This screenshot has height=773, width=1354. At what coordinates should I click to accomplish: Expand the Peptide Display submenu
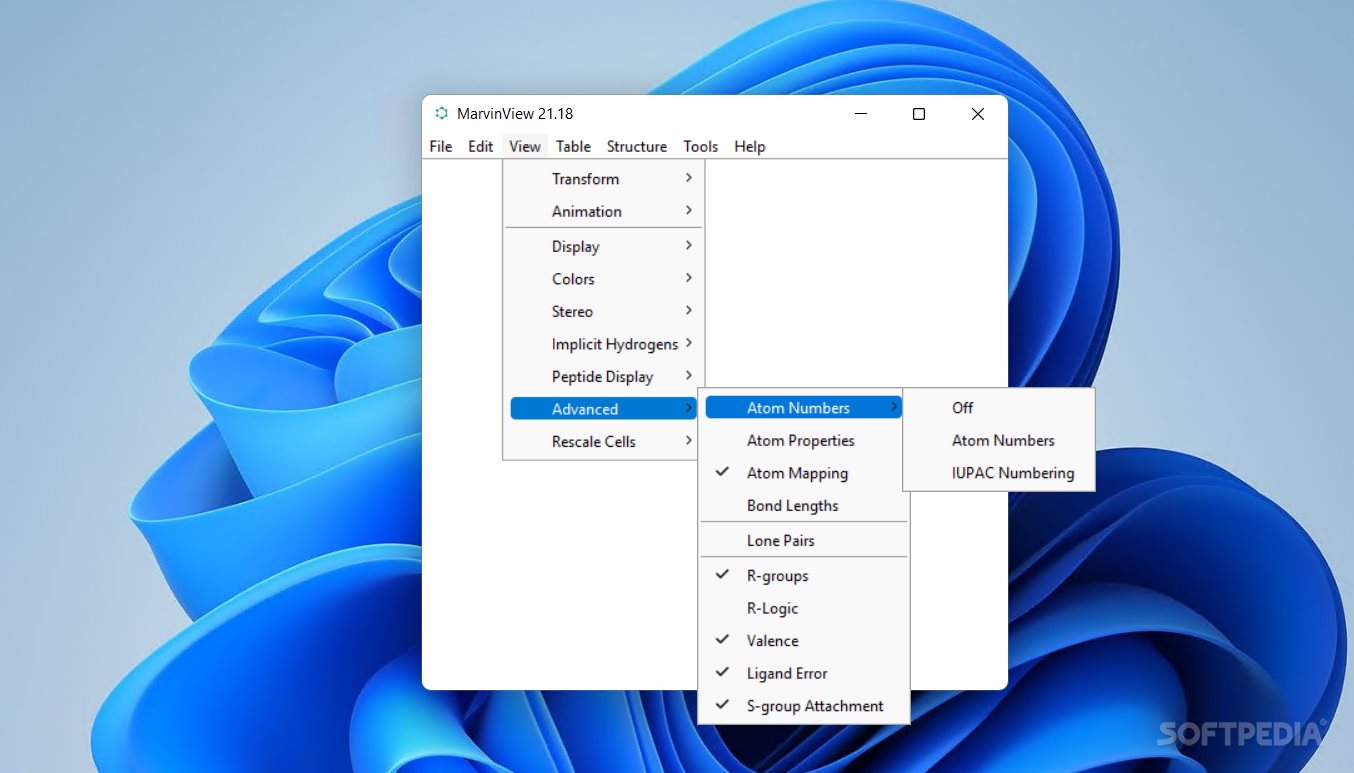pos(603,376)
